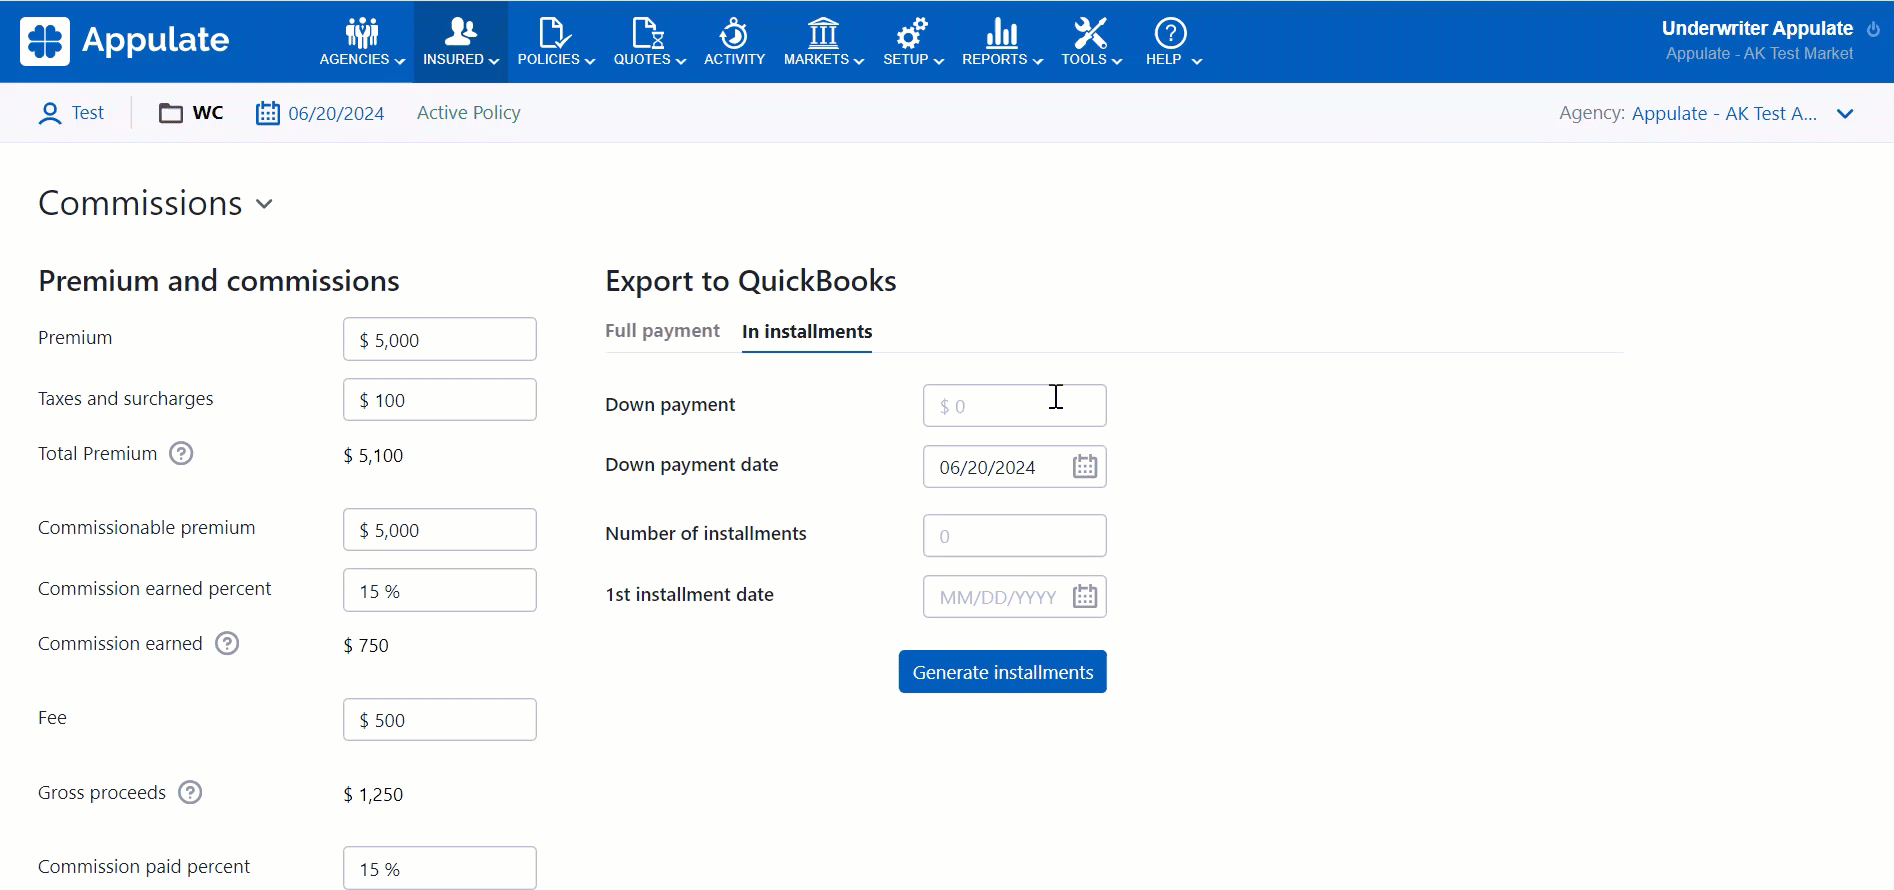Expand the Commissions page dropdown

(264, 204)
